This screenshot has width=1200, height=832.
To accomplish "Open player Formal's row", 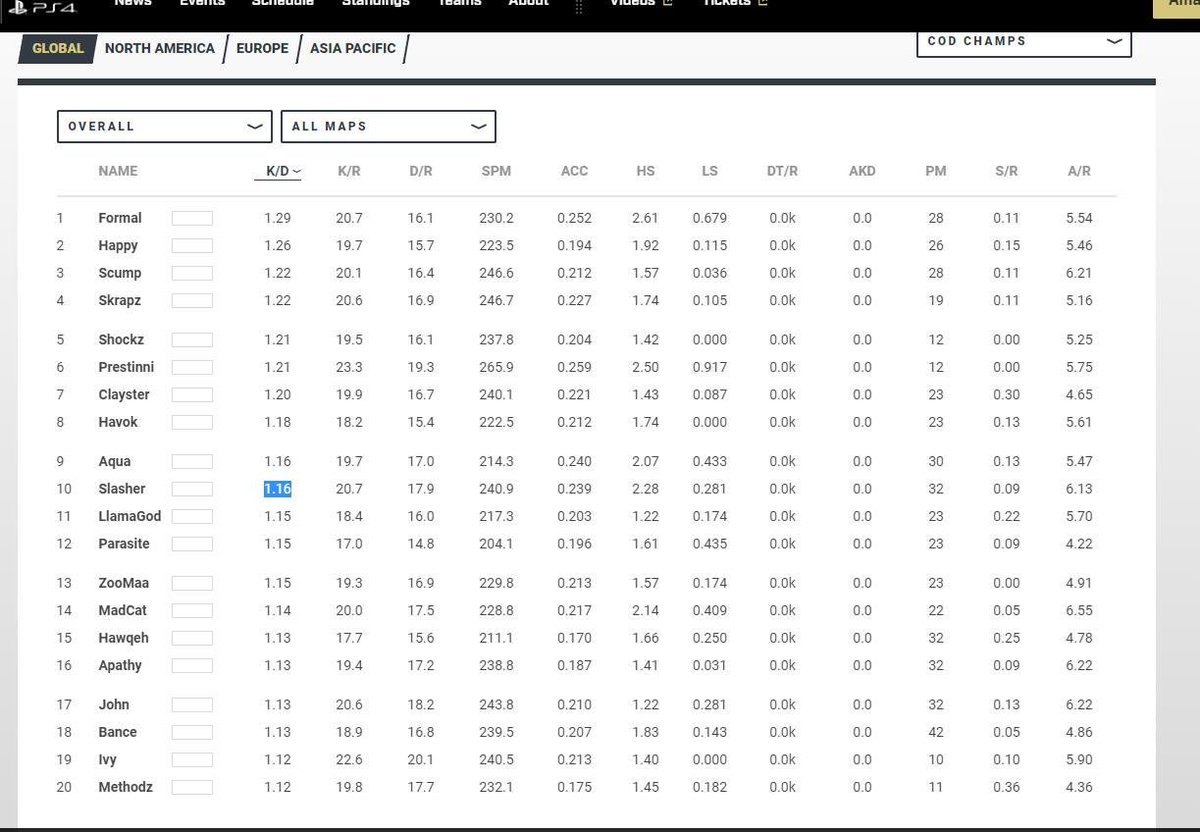I will 120,218.
